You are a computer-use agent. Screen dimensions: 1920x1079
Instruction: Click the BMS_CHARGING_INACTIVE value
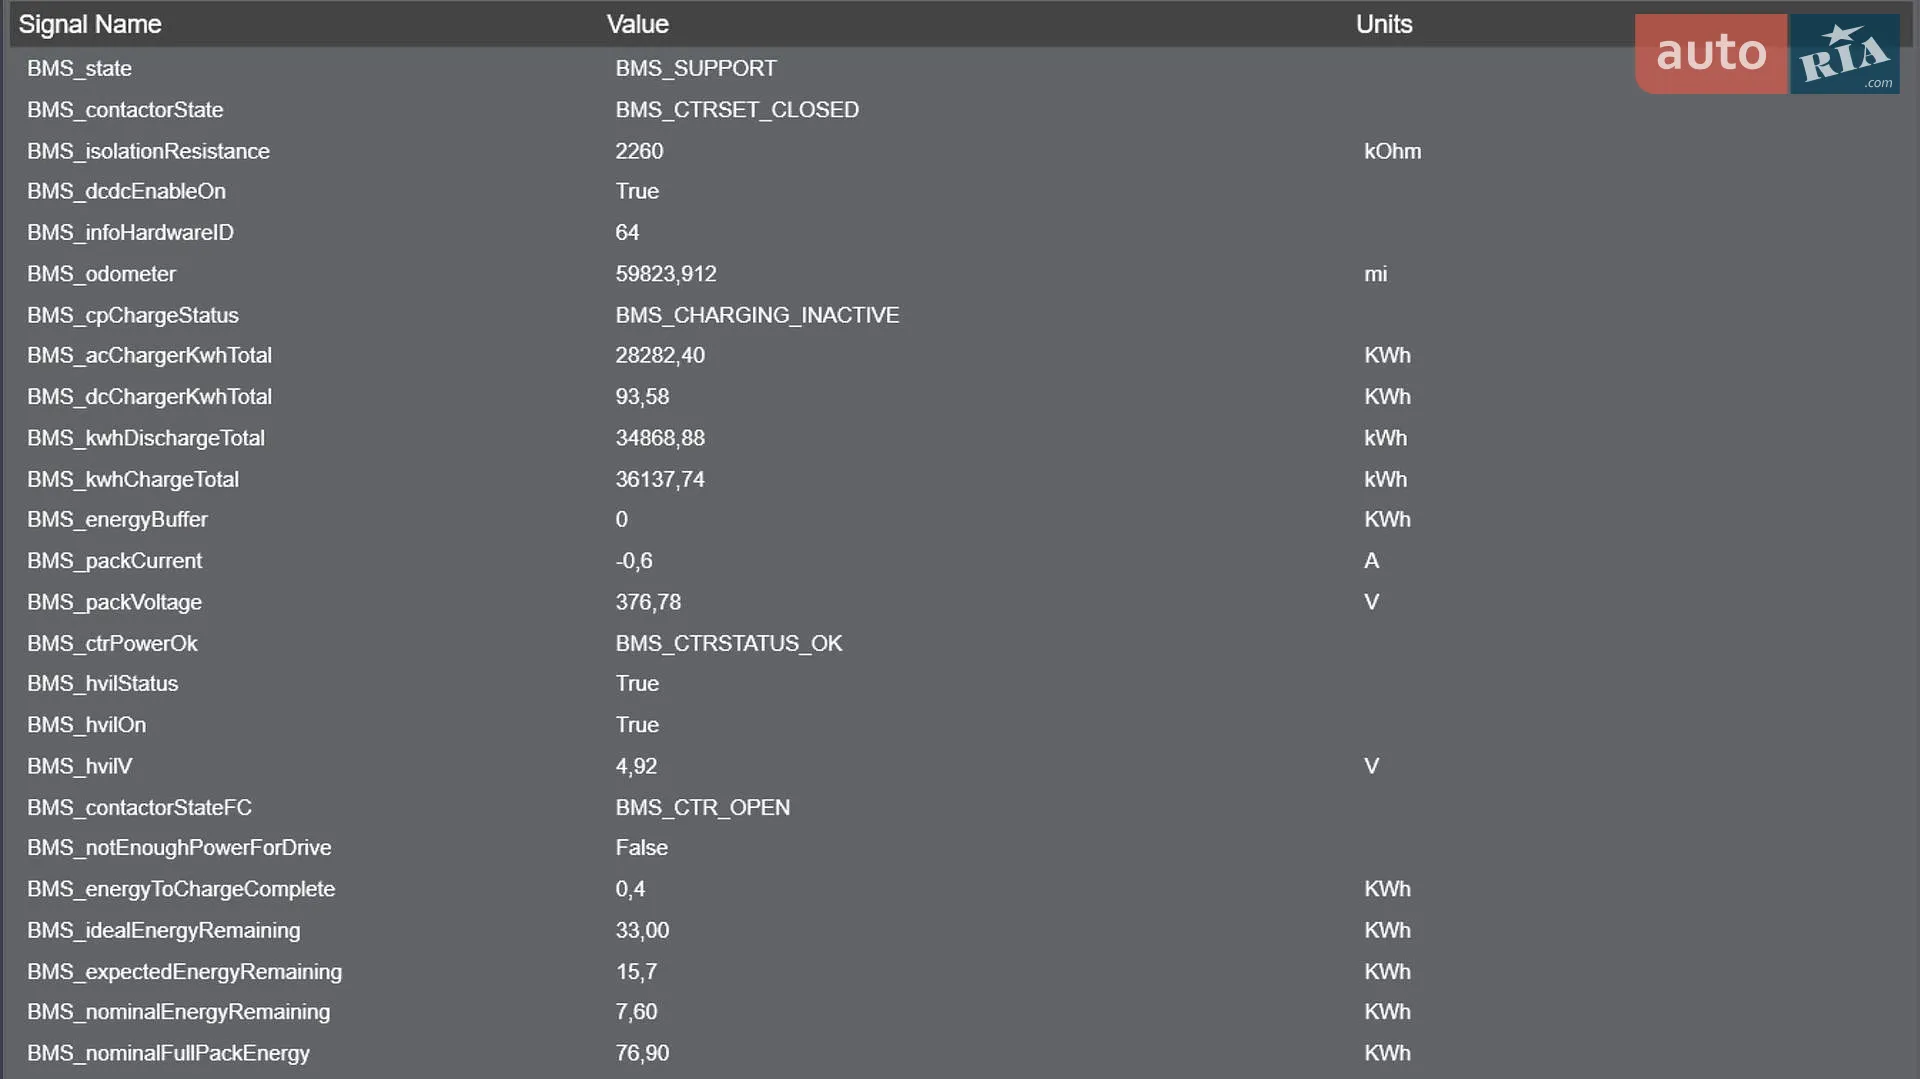point(757,315)
